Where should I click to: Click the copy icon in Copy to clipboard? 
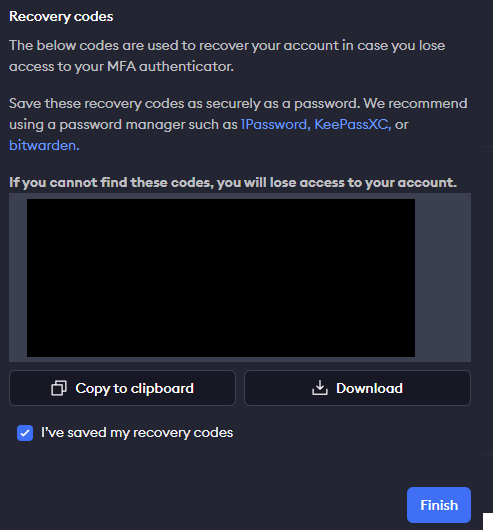tap(59, 388)
